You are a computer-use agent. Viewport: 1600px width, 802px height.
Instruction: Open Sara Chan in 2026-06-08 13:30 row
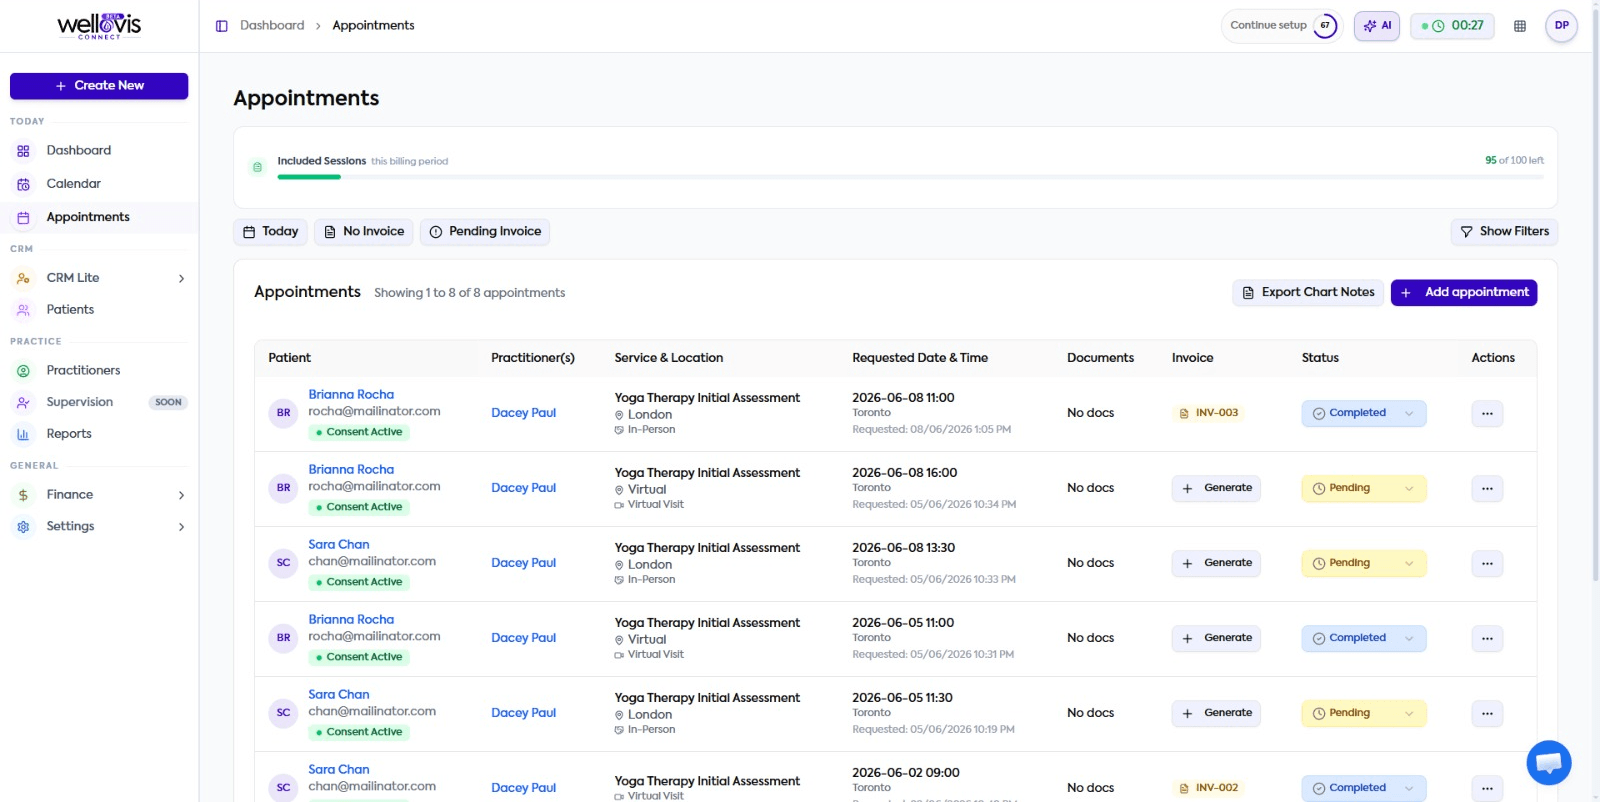[339, 545]
